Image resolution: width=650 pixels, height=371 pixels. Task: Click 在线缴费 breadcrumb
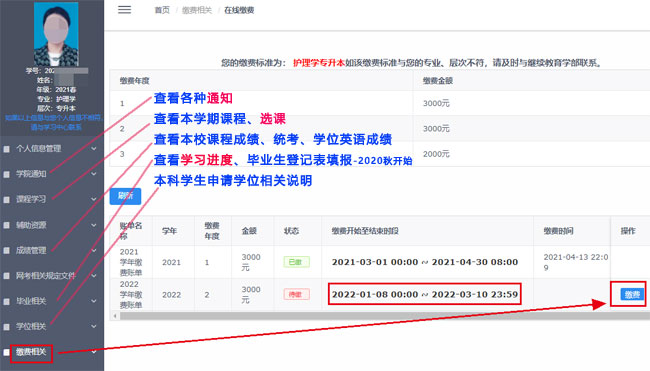[239, 10]
